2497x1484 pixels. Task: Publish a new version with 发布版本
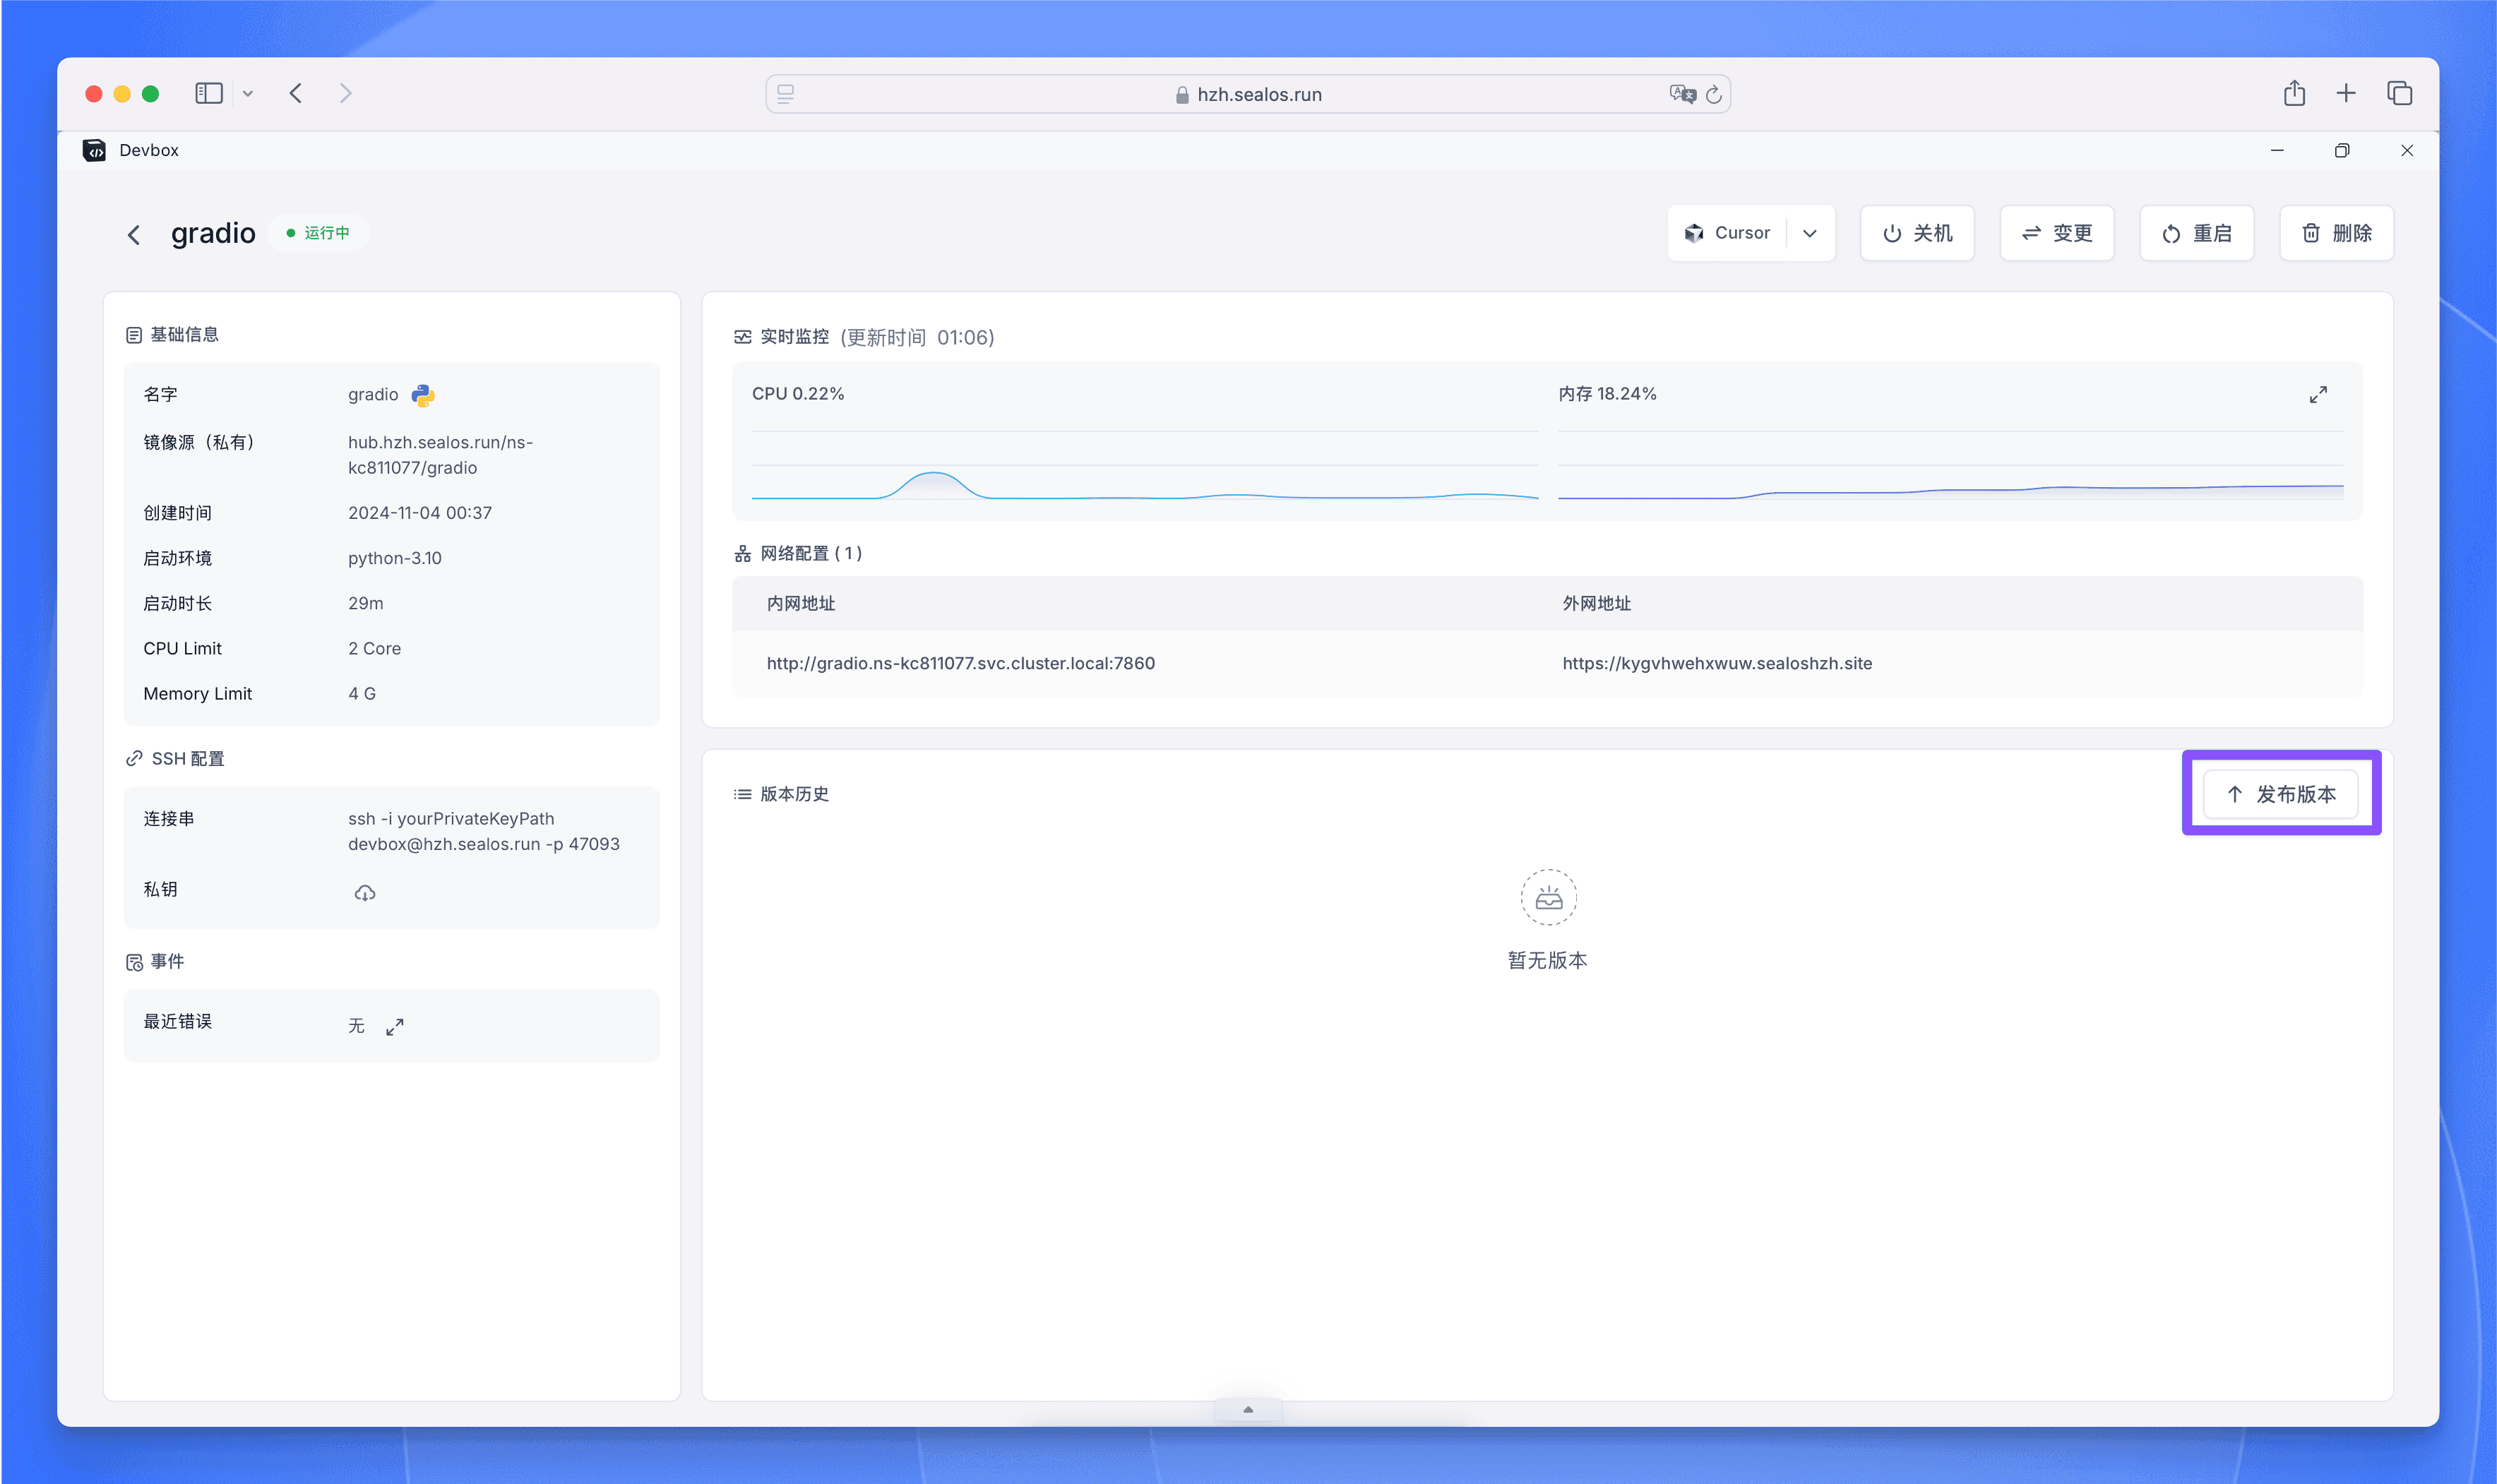2281,794
